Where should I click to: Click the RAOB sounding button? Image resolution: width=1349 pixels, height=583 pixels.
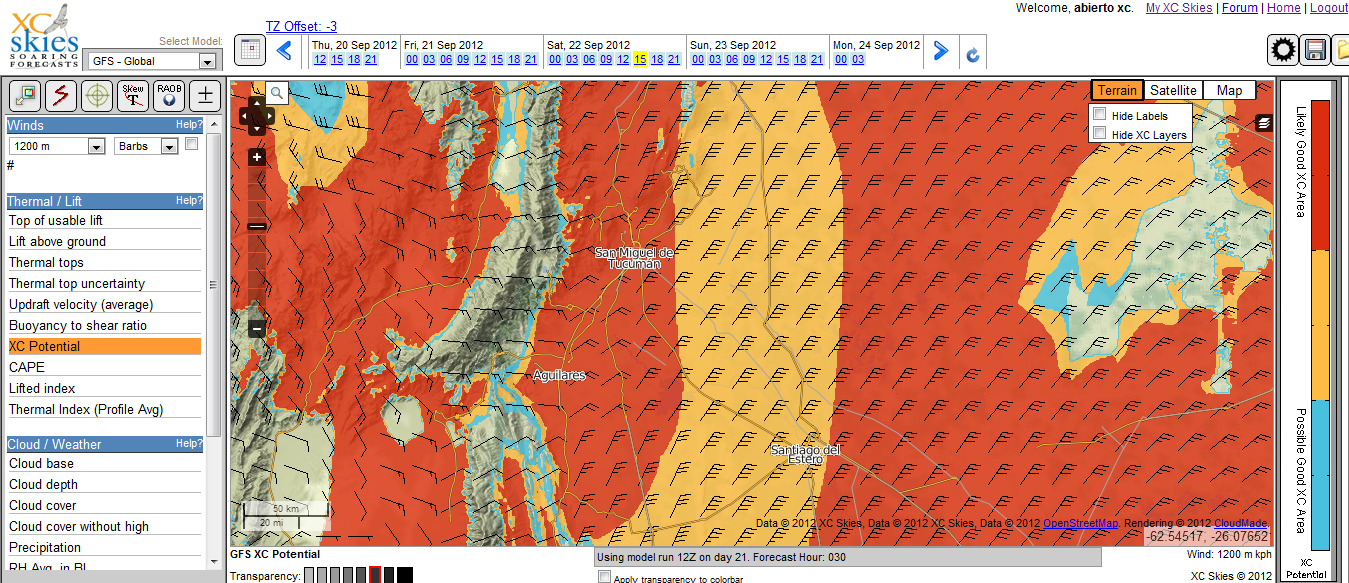168,96
